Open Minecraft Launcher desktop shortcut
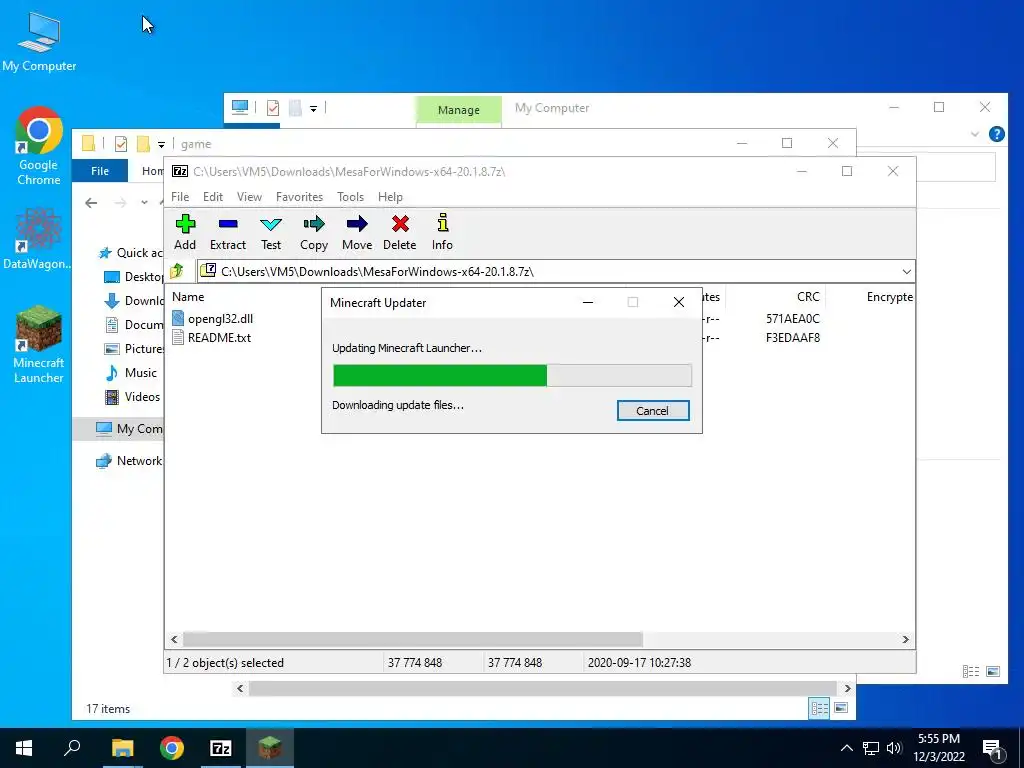This screenshot has height=768, width=1024. (x=39, y=344)
